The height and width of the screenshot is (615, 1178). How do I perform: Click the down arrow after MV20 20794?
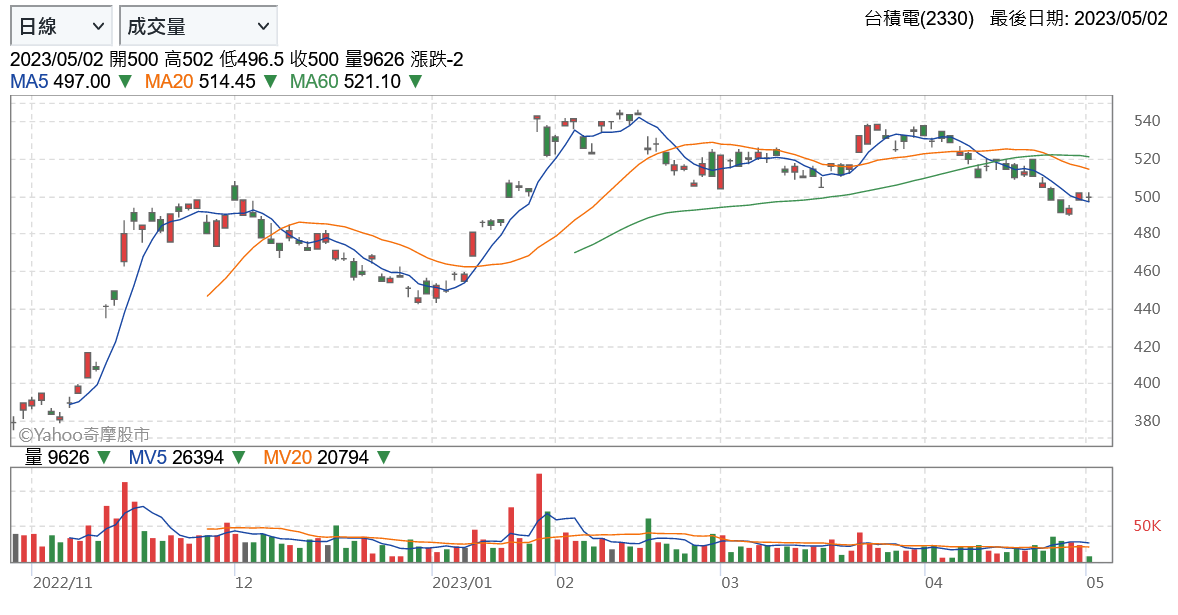pyautogui.click(x=383, y=457)
